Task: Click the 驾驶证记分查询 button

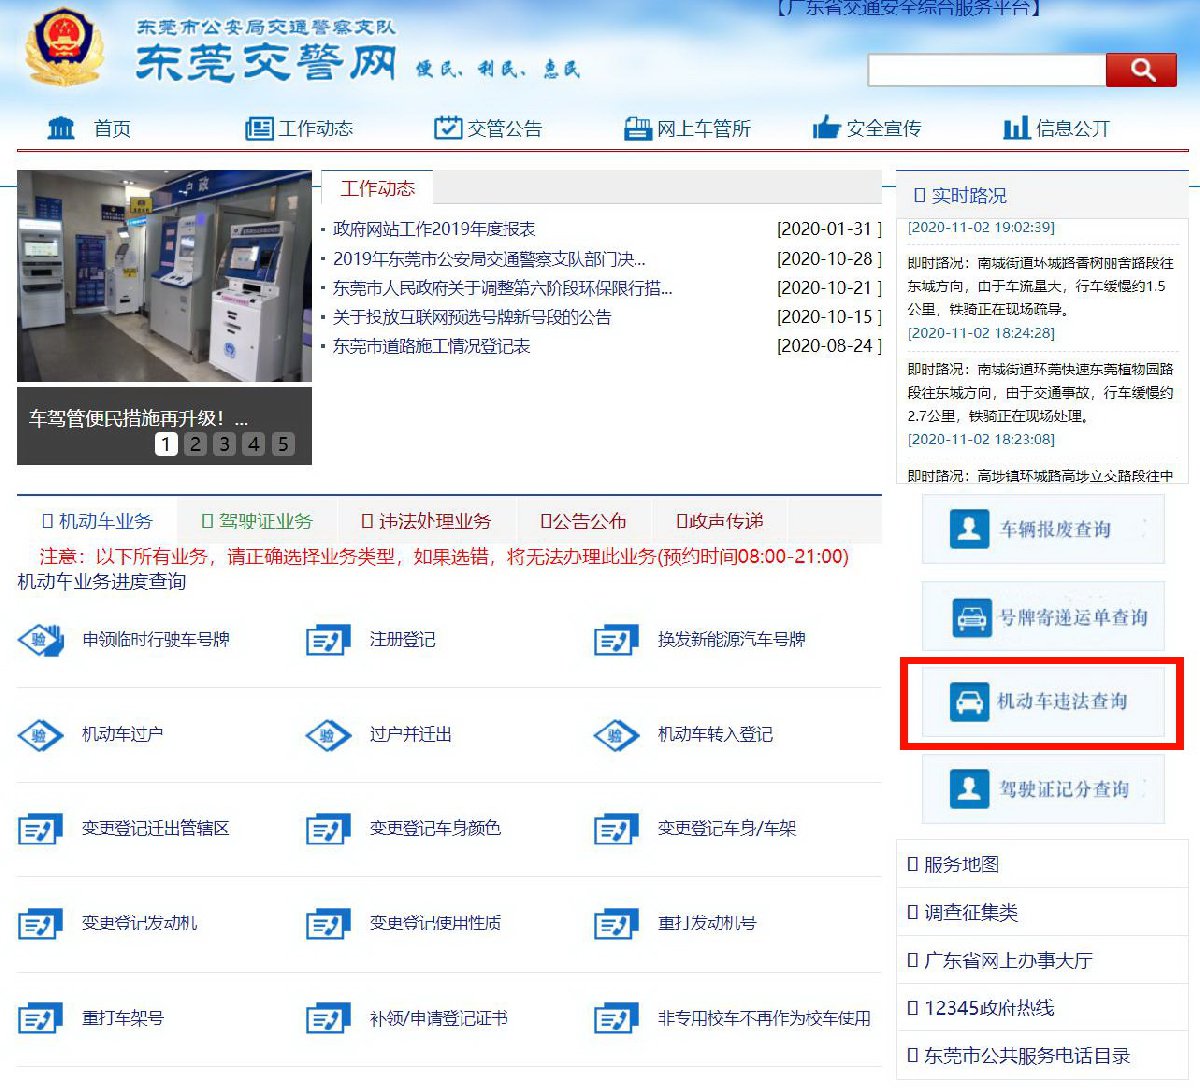Action: [x=1043, y=789]
